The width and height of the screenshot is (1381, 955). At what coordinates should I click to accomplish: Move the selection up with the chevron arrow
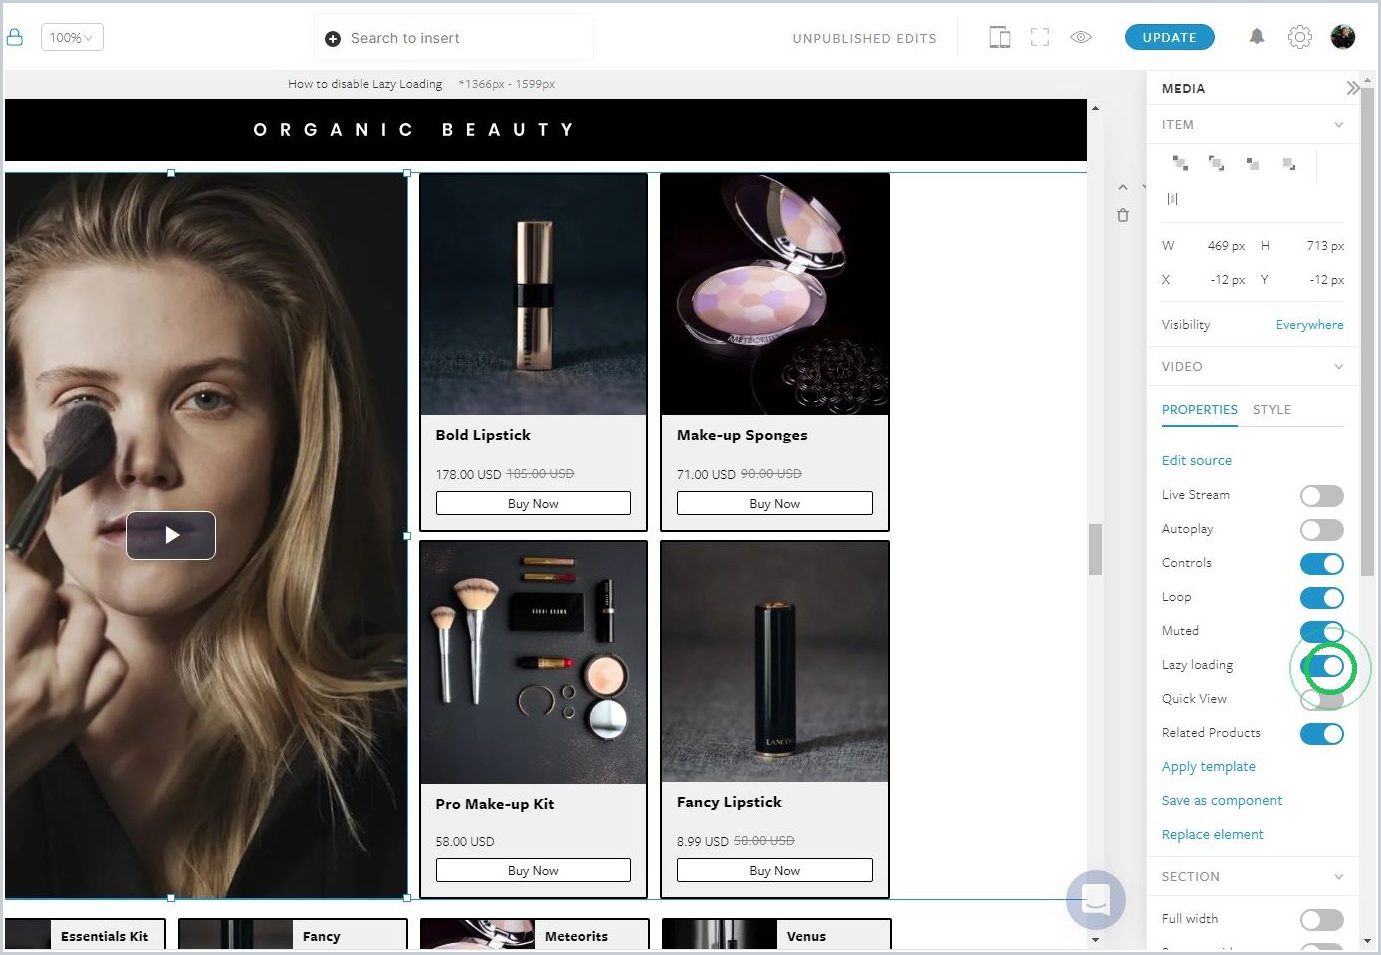tap(1123, 187)
